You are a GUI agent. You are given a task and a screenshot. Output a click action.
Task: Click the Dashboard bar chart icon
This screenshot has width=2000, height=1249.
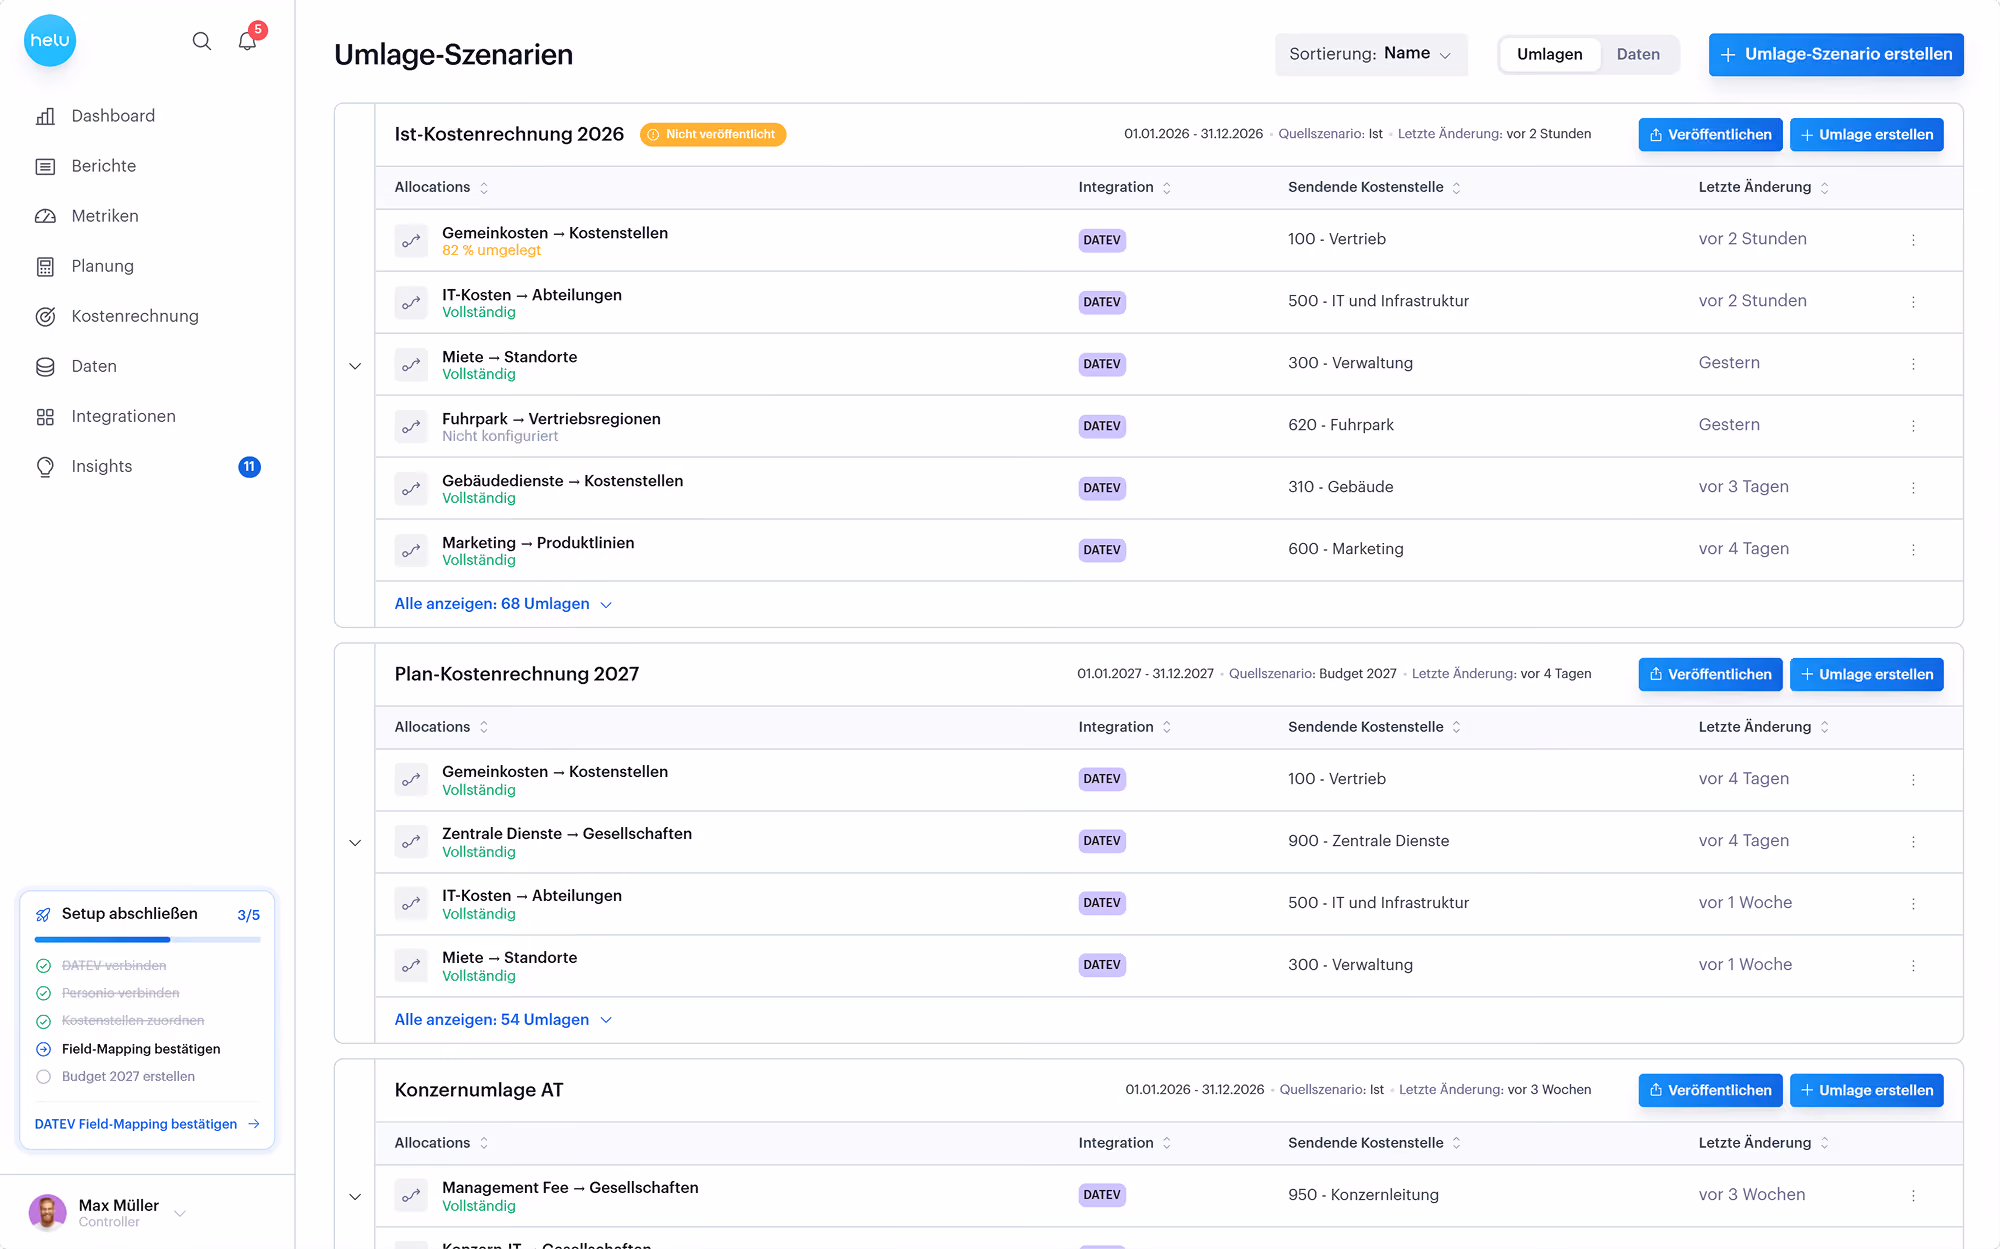(45, 116)
